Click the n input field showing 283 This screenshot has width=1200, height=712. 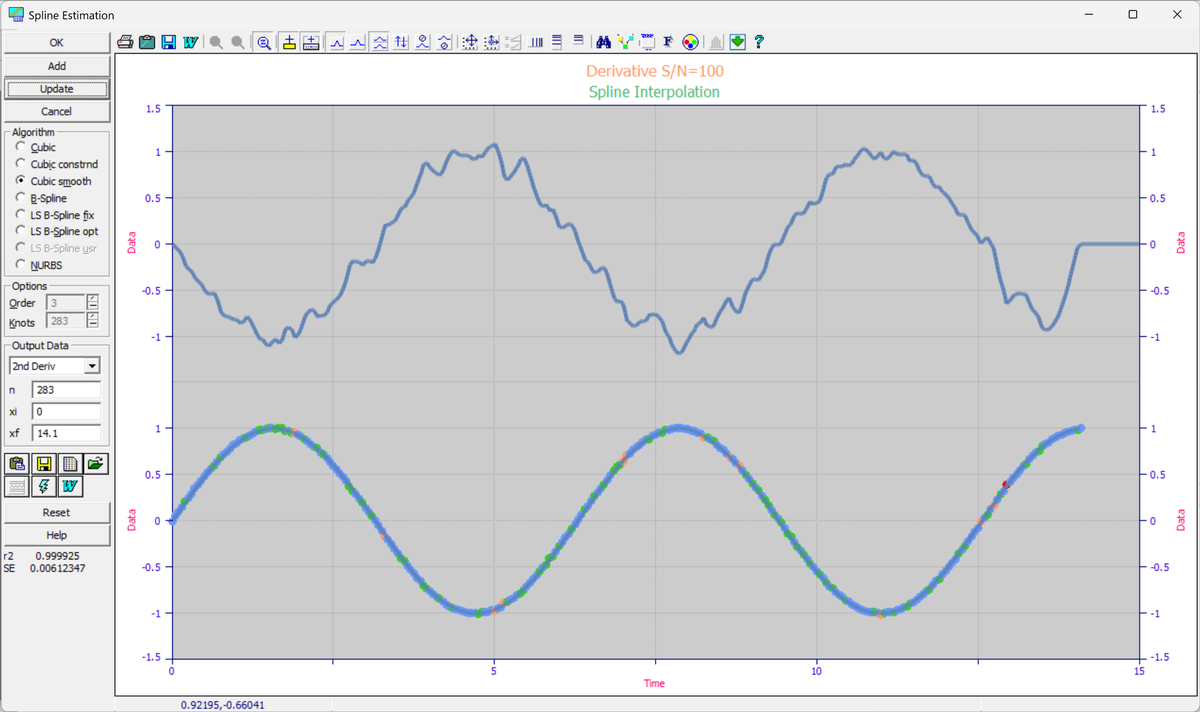tap(66, 389)
